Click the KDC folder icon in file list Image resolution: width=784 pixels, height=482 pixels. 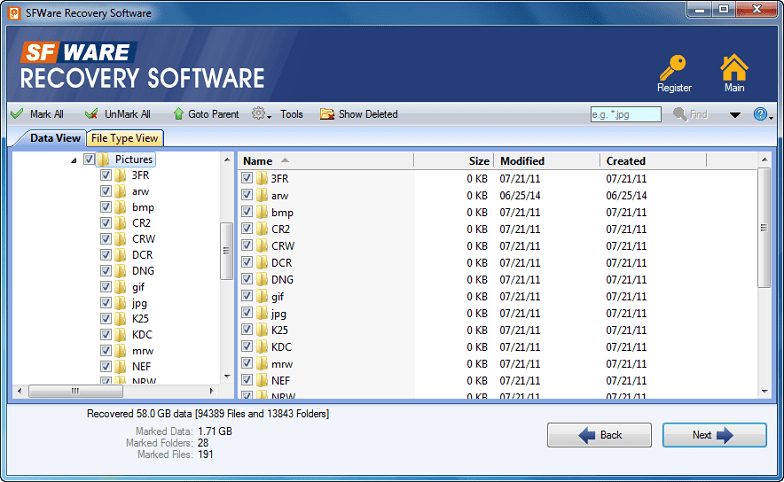(262, 346)
